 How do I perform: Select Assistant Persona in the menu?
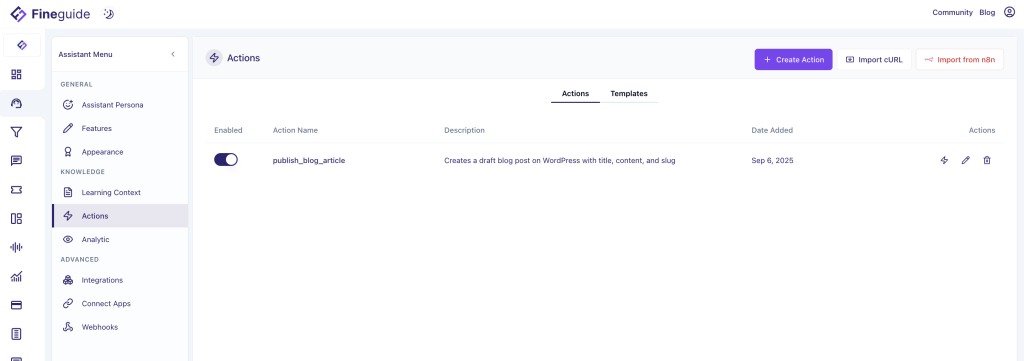click(112, 104)
